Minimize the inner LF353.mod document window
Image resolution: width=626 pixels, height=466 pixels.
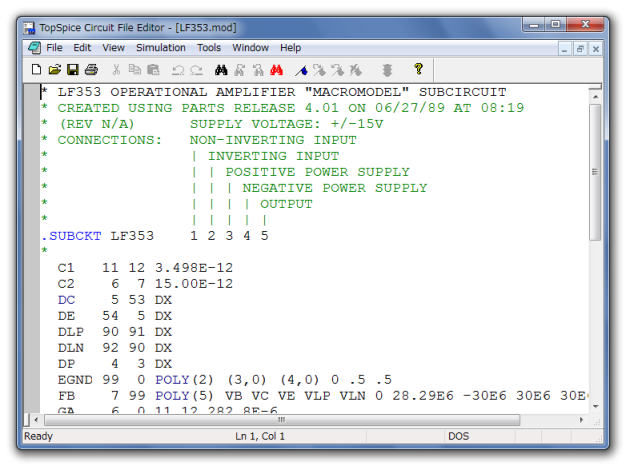[x=564, y=49]
